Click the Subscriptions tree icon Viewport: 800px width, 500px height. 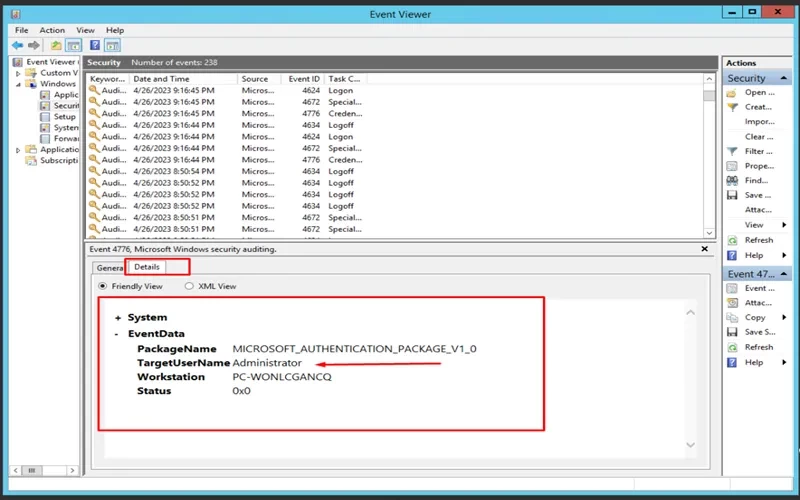[x=31, y=161]
